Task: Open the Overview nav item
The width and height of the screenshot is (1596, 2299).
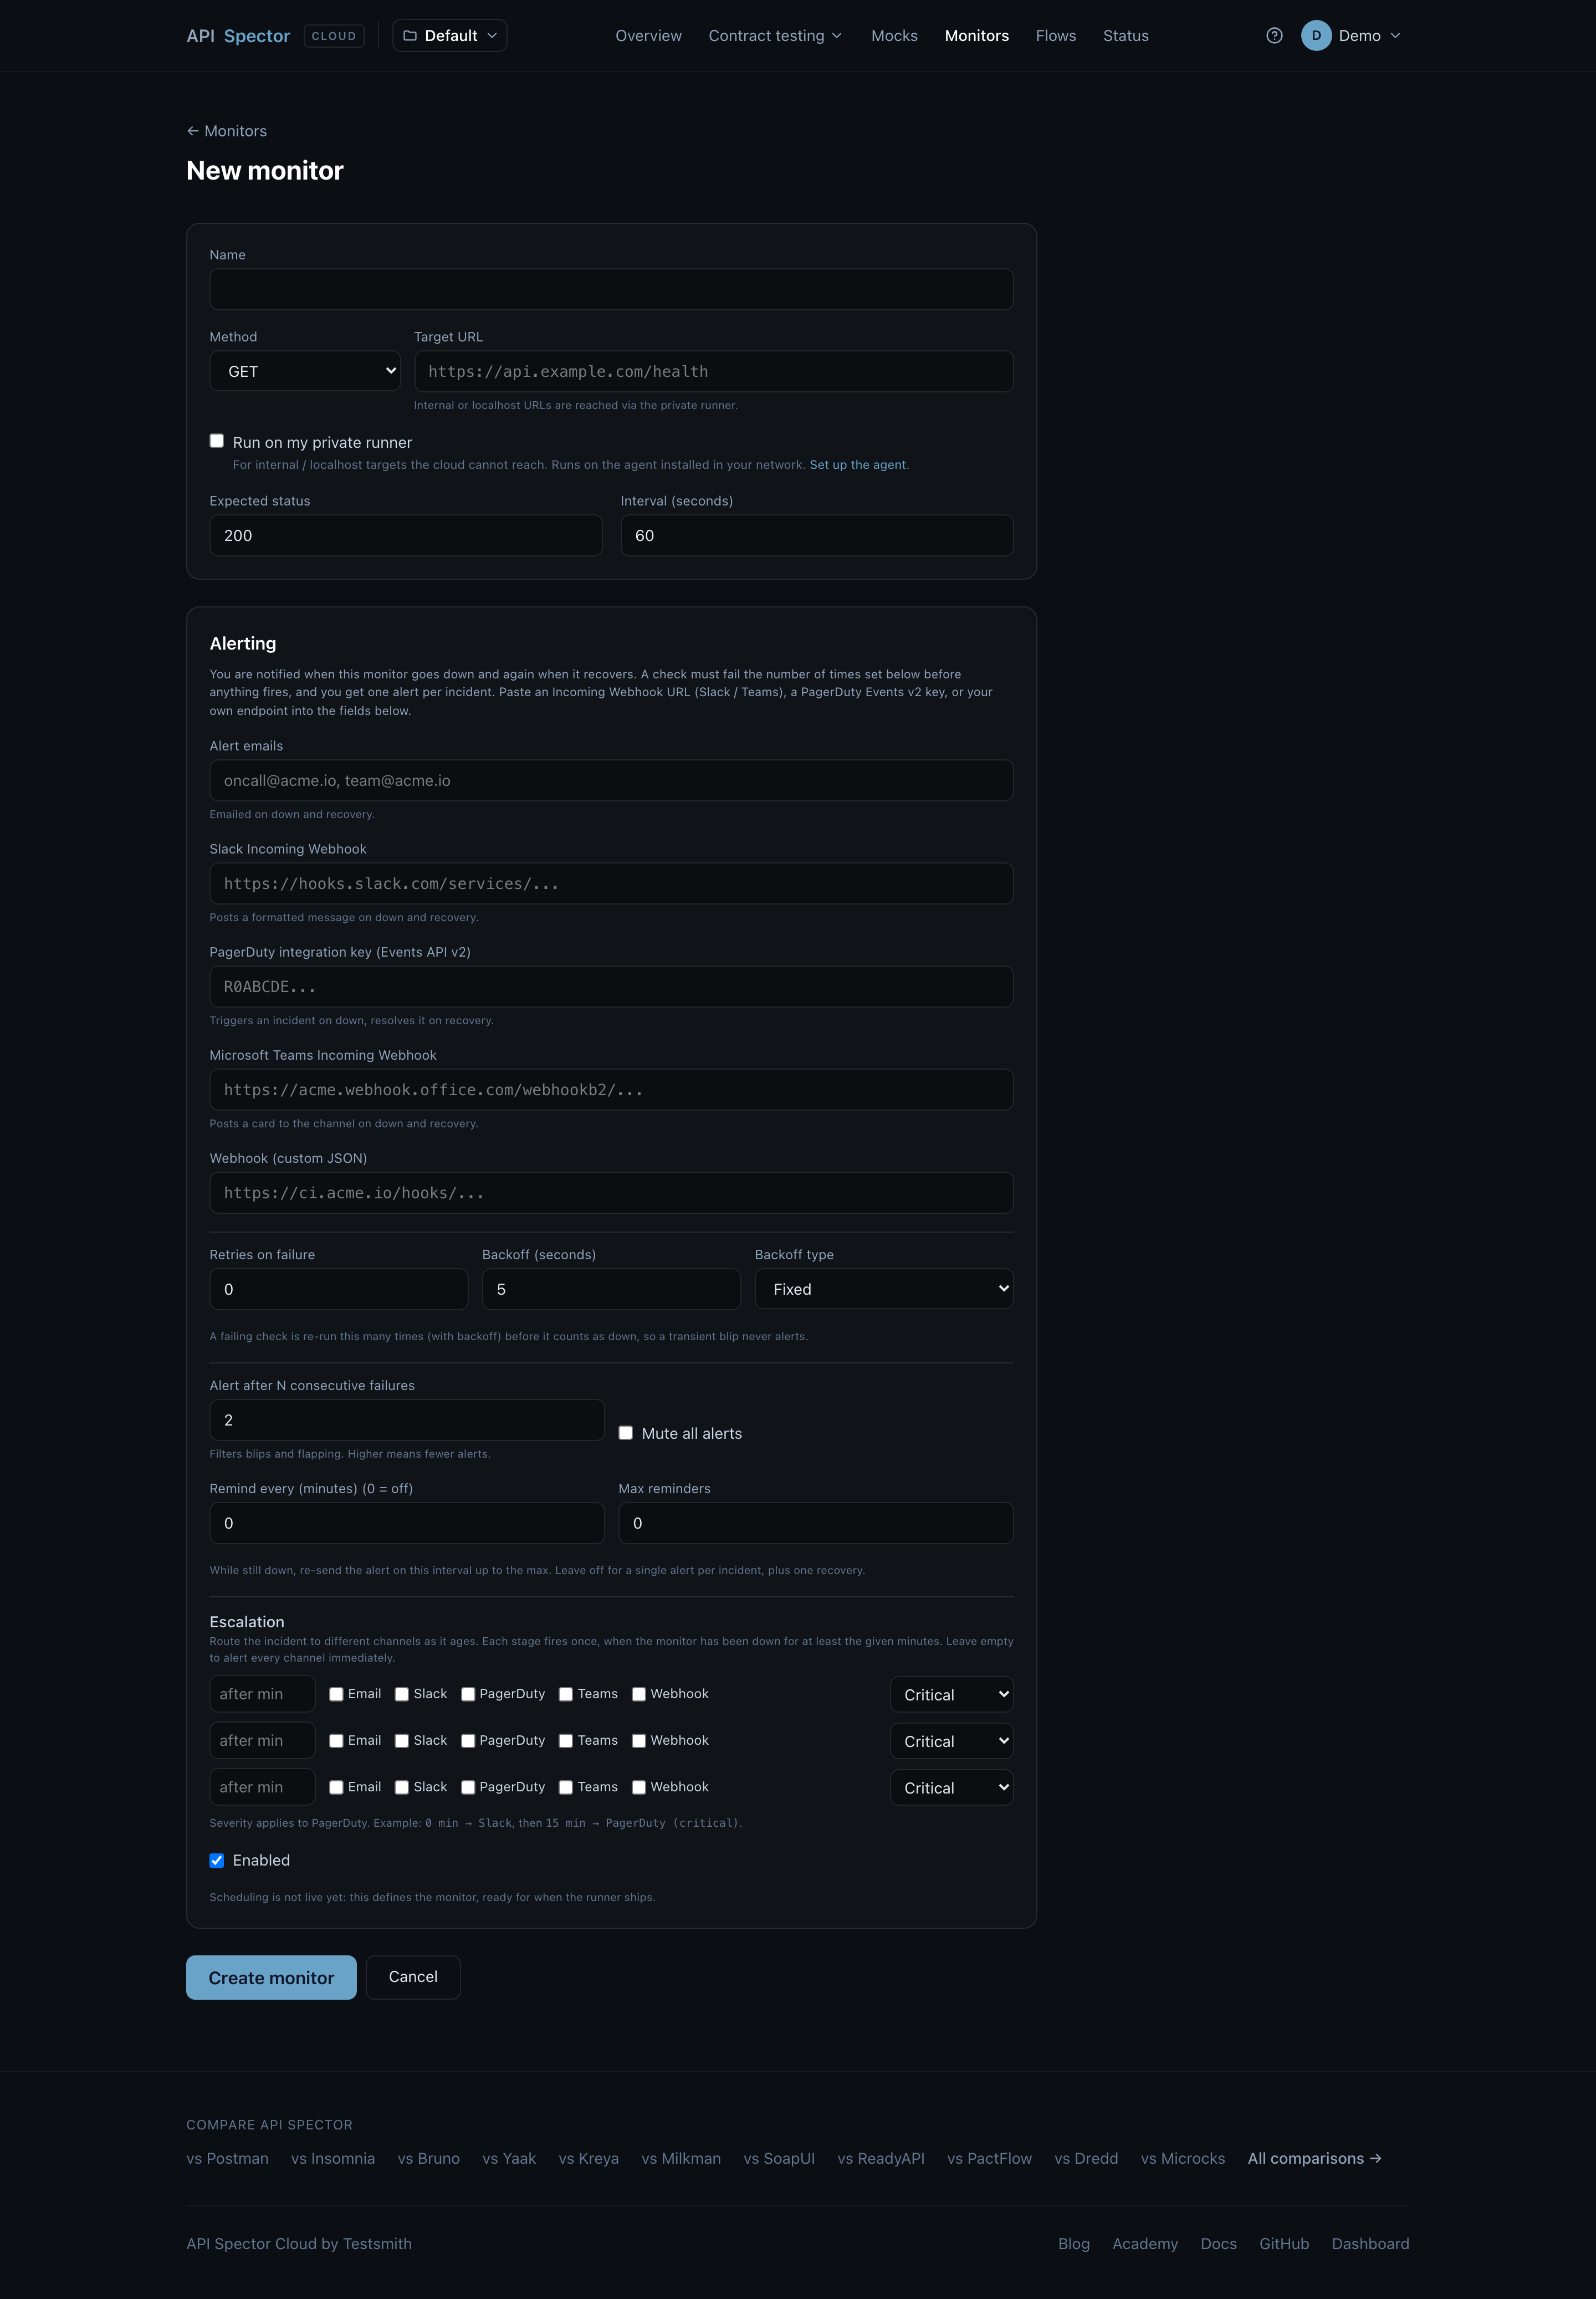Action: [648, 36]
